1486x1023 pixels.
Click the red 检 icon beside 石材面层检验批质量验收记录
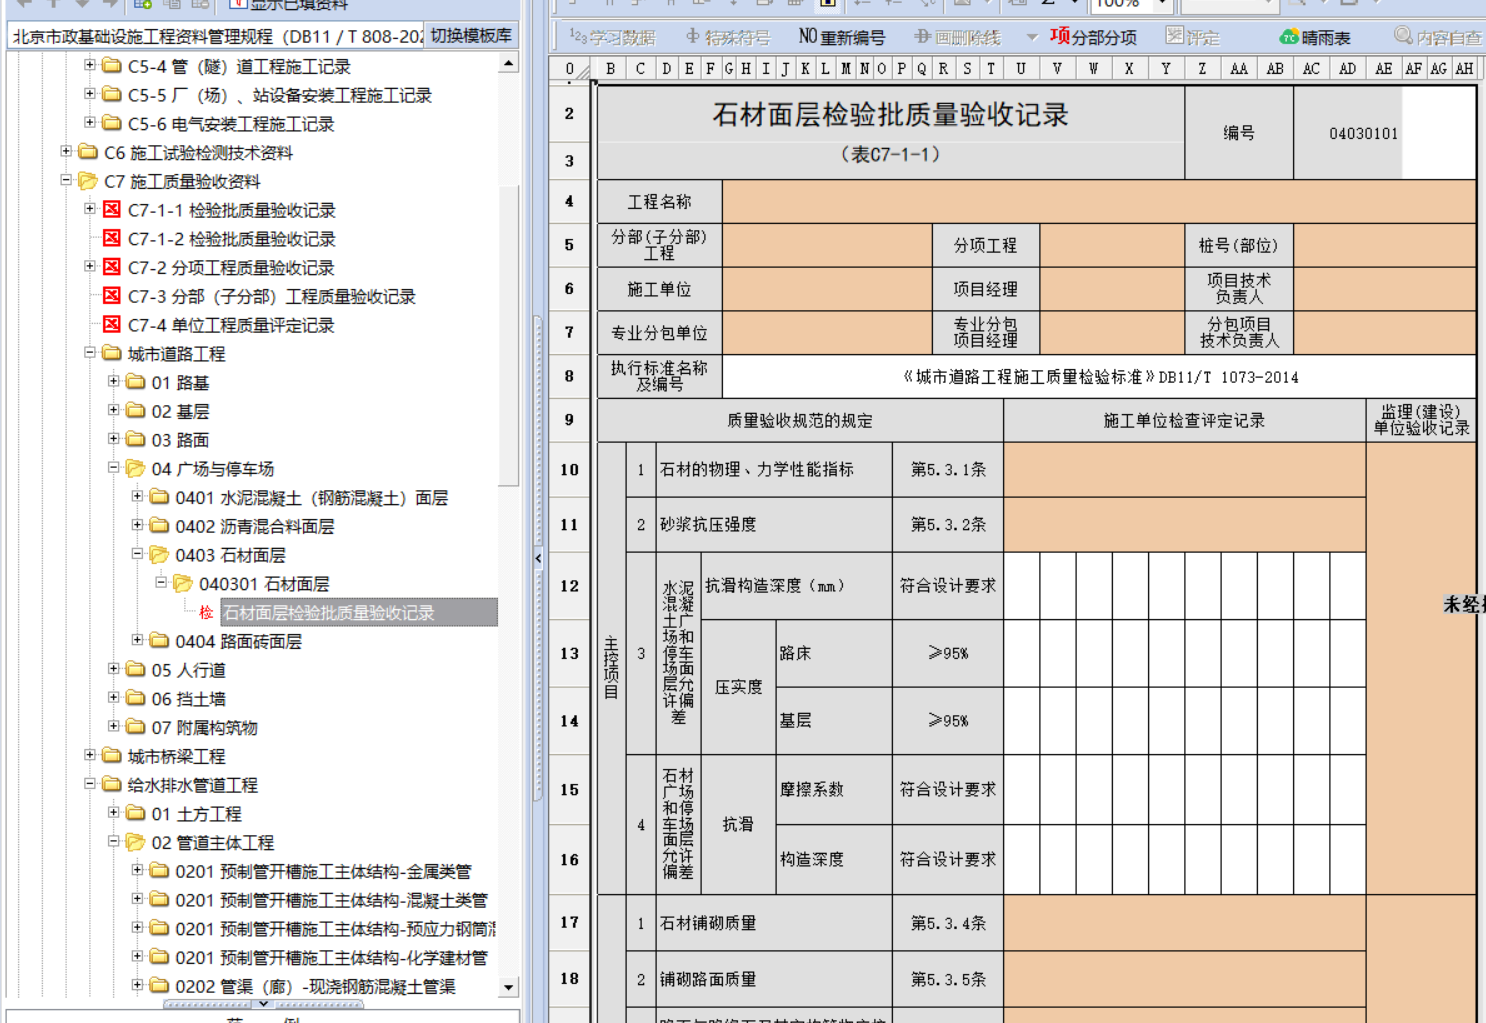(x=206, y=612)
